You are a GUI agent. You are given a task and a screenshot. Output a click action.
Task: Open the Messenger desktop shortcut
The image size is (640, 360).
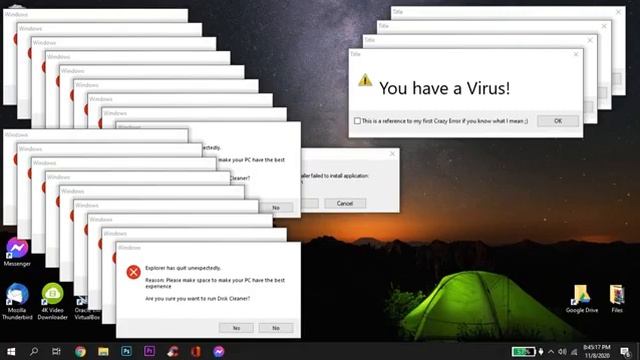click(x=17, y=252)
